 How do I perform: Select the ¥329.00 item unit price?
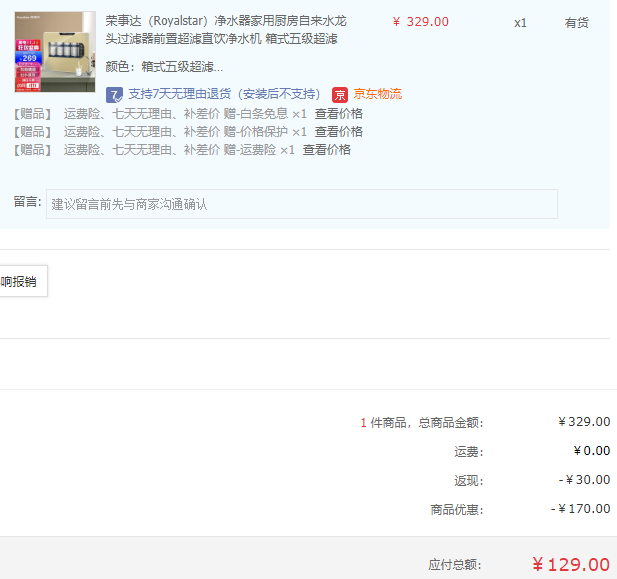(x=421, y=22)
